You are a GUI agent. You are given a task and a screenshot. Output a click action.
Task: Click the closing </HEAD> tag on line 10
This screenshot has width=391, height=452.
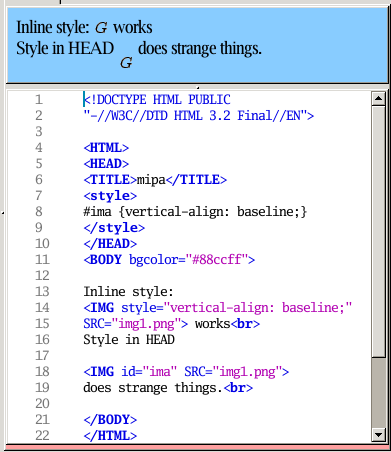110,244
